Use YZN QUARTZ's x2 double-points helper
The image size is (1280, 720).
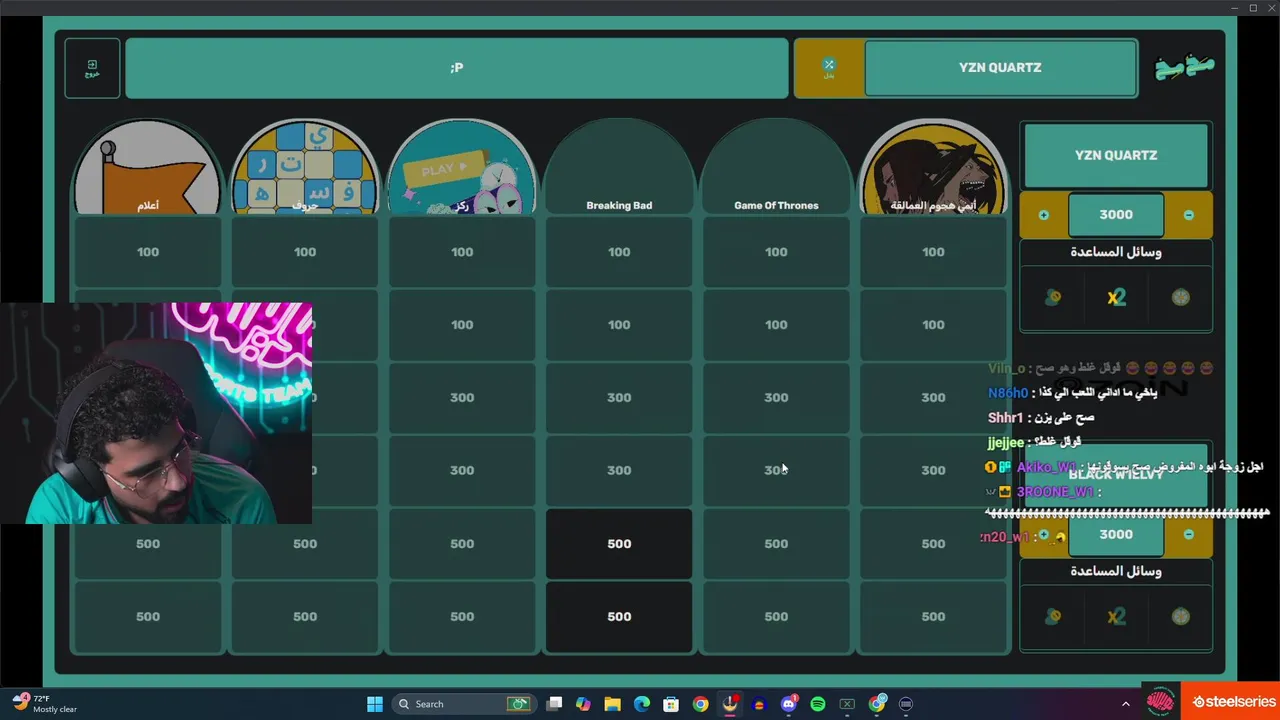[1116, 297]
